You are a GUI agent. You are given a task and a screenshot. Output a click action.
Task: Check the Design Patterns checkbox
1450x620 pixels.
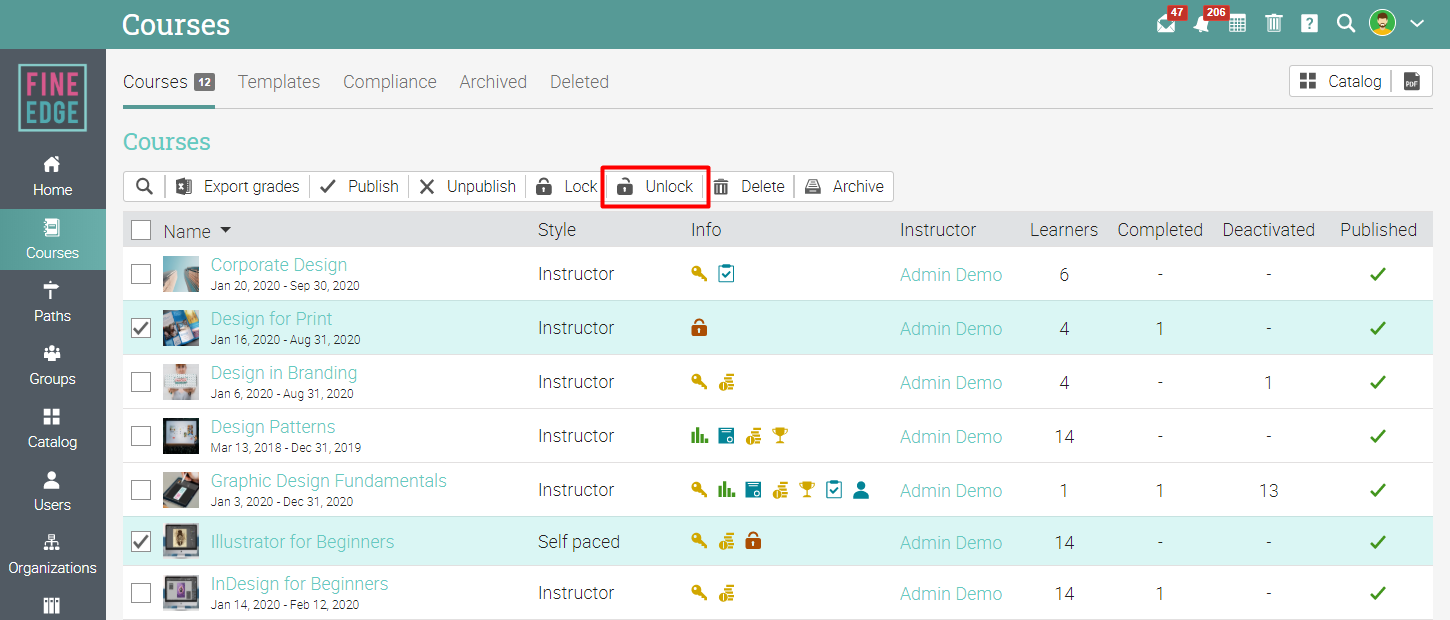coord(141,435)
